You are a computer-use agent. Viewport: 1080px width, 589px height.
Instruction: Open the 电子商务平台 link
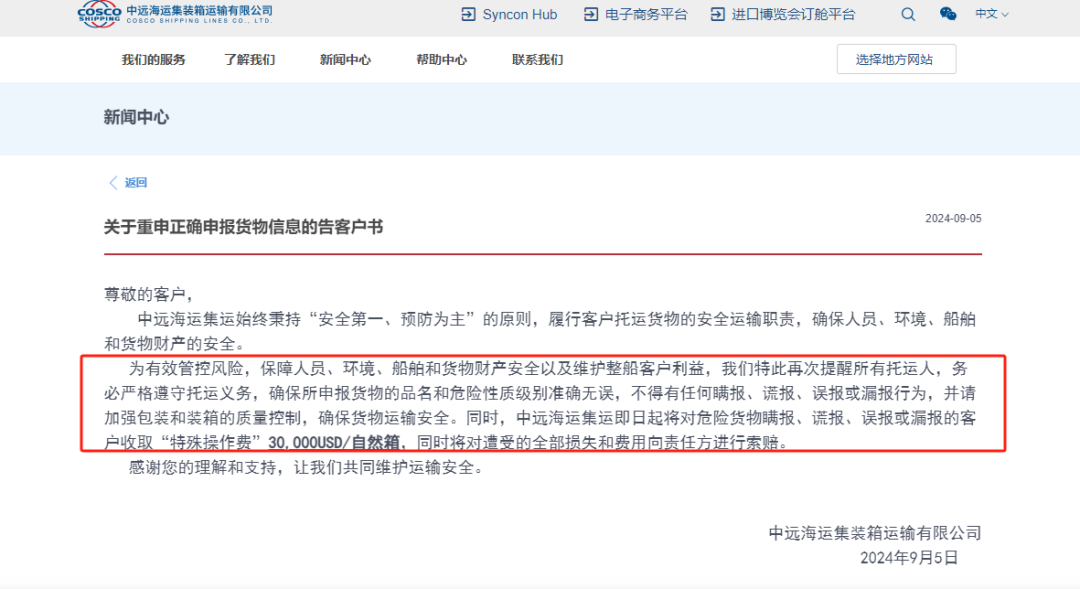pos(646,14)
